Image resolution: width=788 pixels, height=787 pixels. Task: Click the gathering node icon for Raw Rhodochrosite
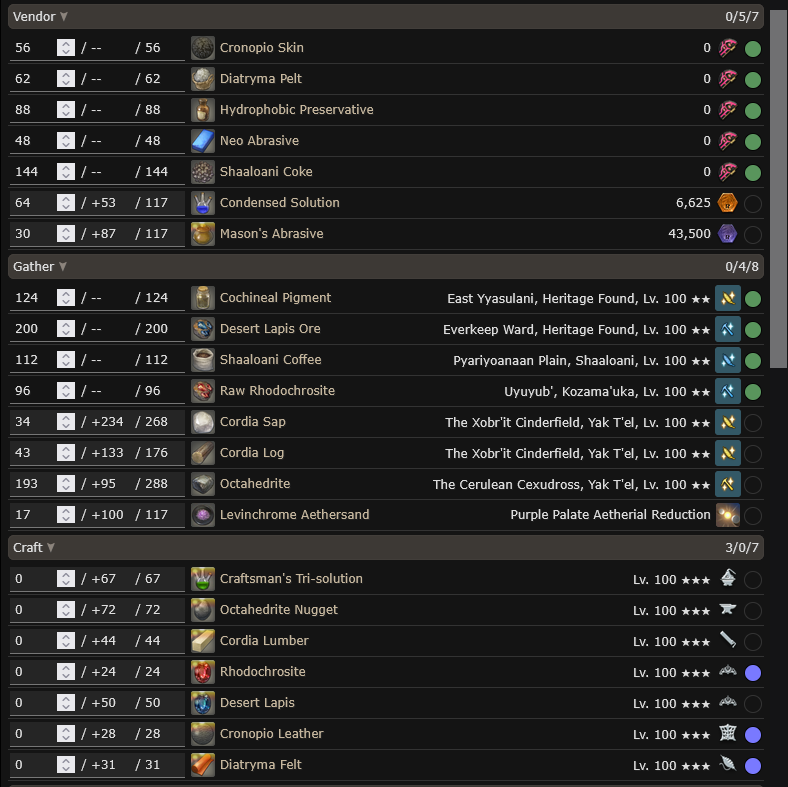728,391
